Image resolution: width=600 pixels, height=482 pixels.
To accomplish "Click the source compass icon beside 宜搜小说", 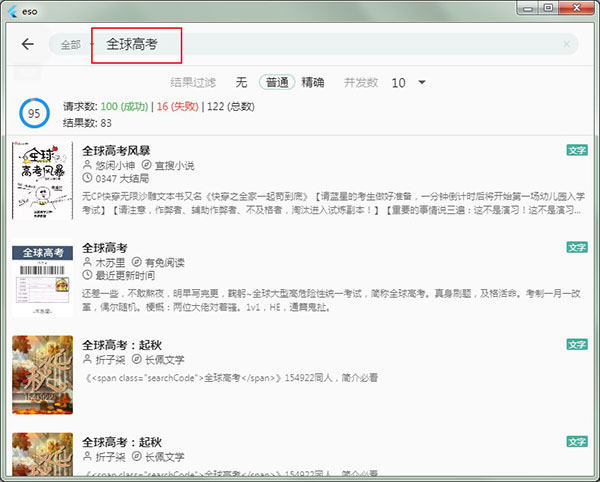I will 146,165.
